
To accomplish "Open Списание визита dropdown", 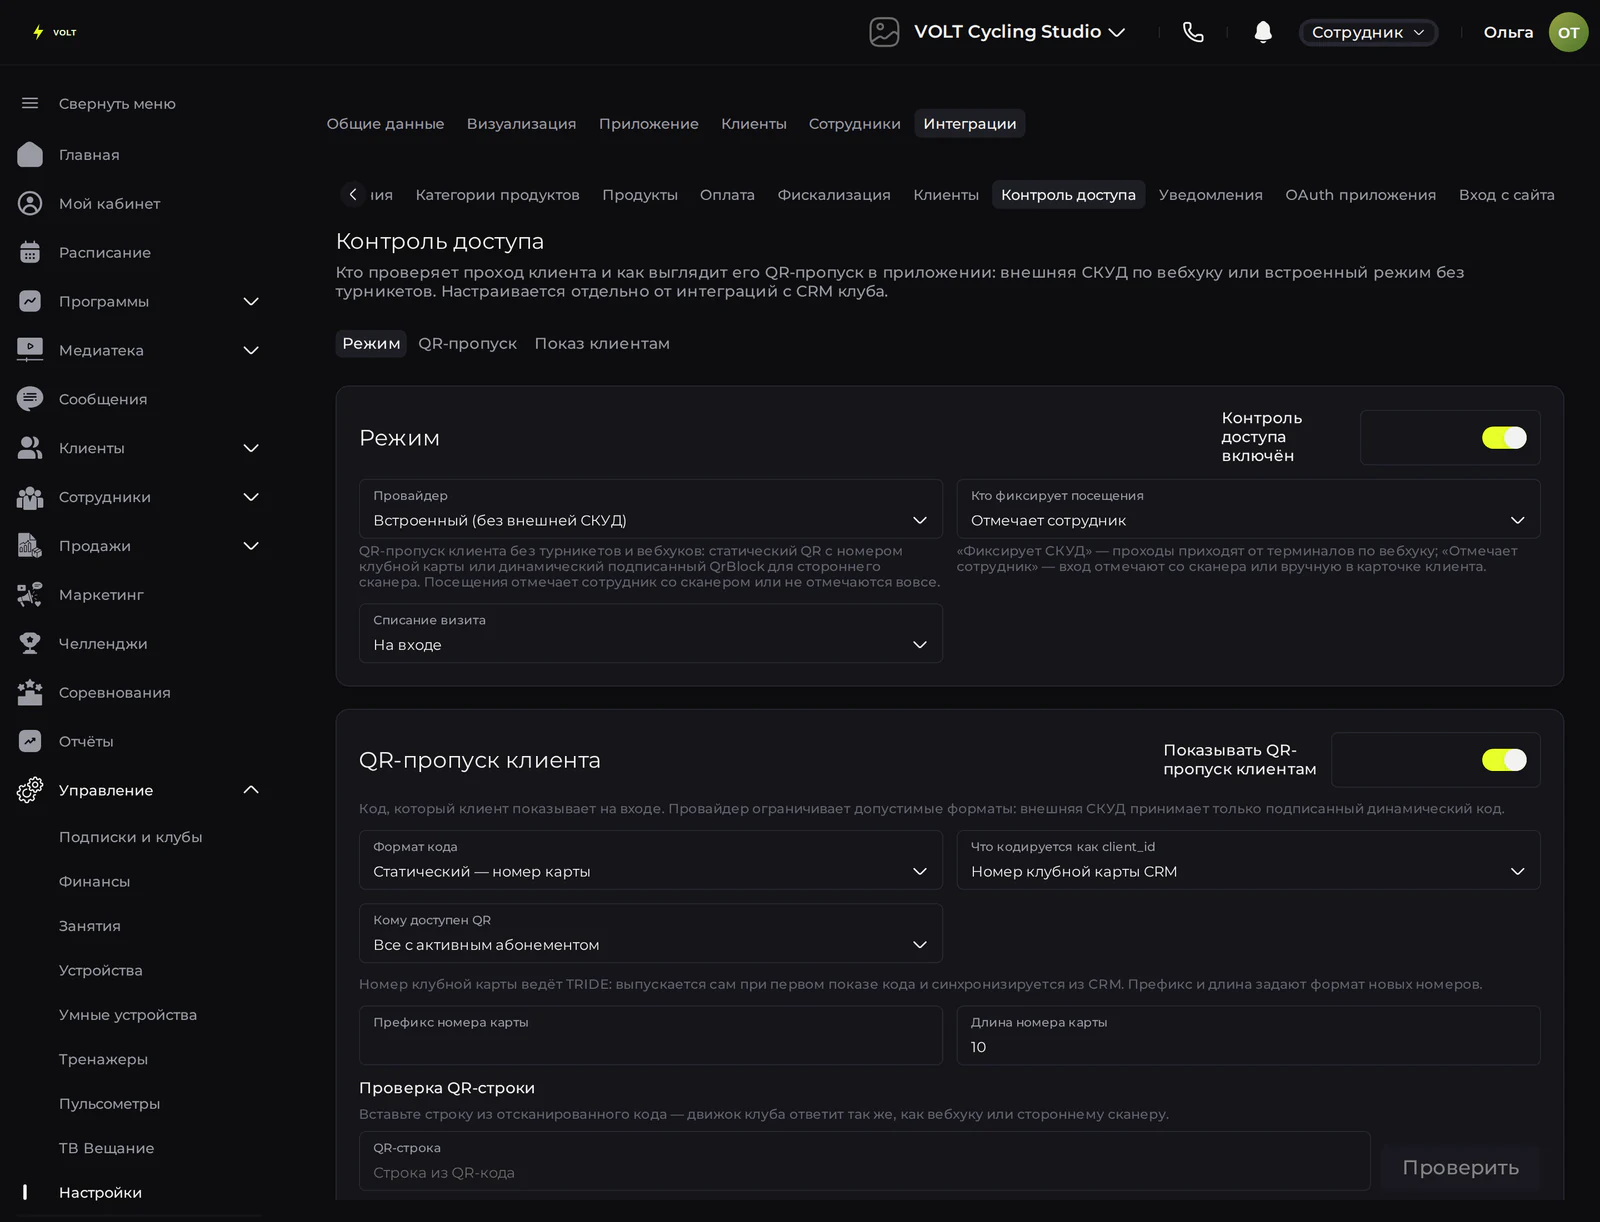I will (651, 633).
